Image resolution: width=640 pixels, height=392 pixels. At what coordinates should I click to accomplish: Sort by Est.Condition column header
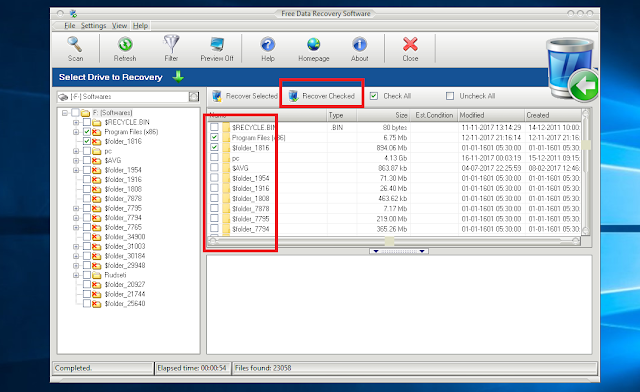[x=433, y=115]
